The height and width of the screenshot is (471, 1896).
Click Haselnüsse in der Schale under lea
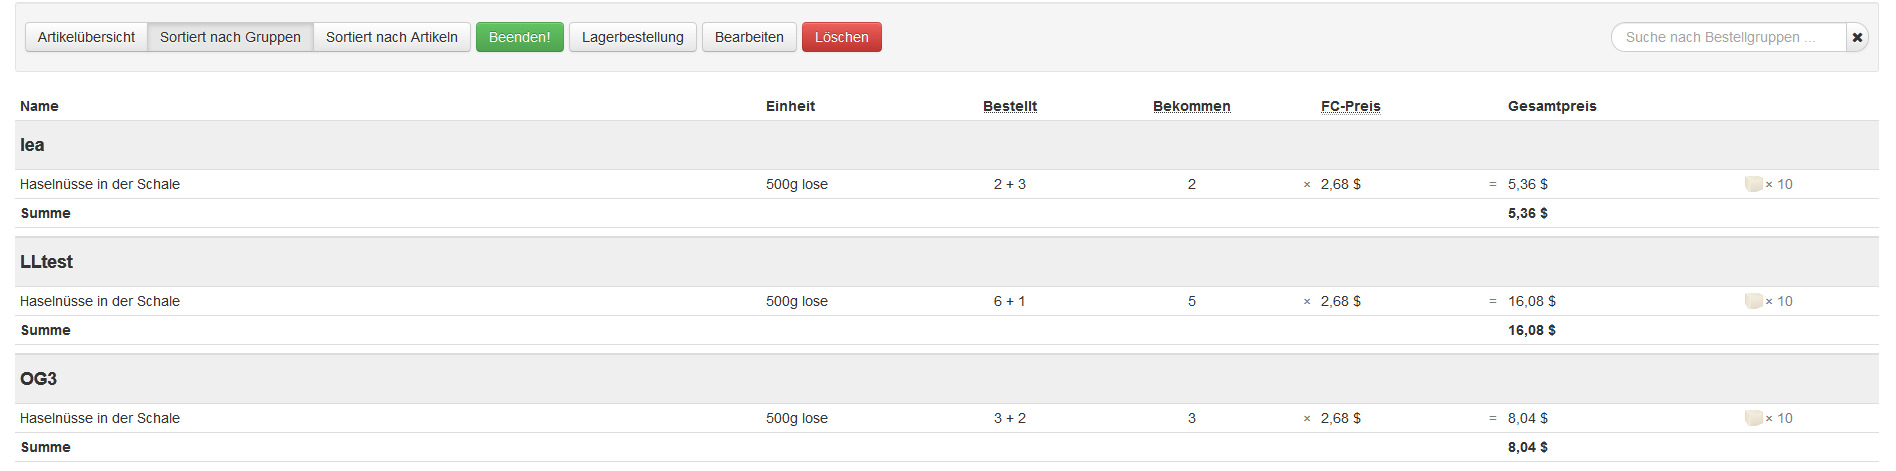coord(100,184)
